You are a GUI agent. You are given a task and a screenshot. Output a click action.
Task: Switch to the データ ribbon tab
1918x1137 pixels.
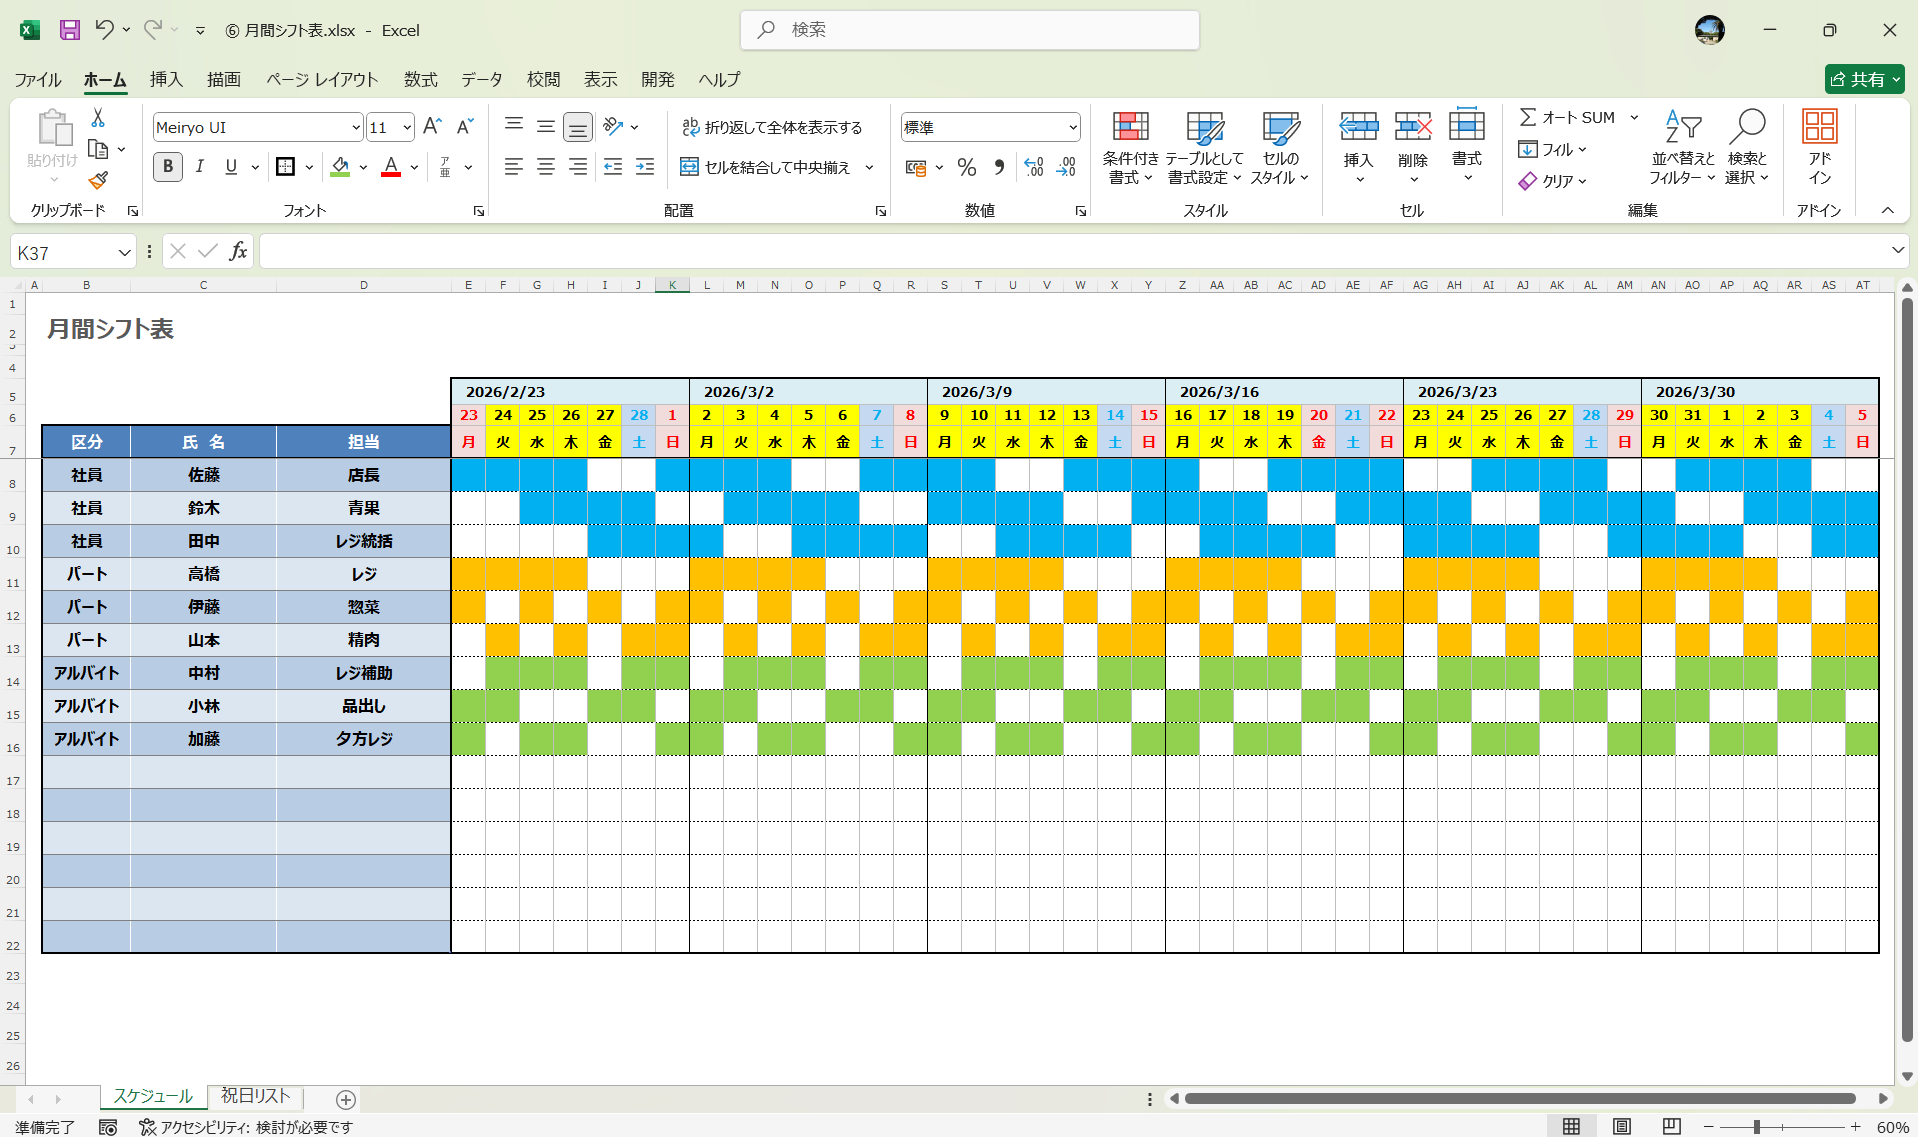[480, 79]
